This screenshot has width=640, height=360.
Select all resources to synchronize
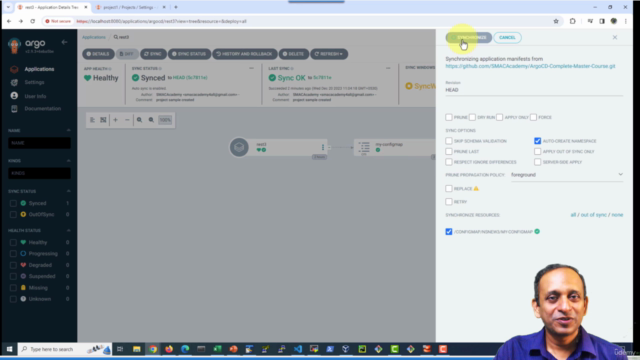coord(573,215)
